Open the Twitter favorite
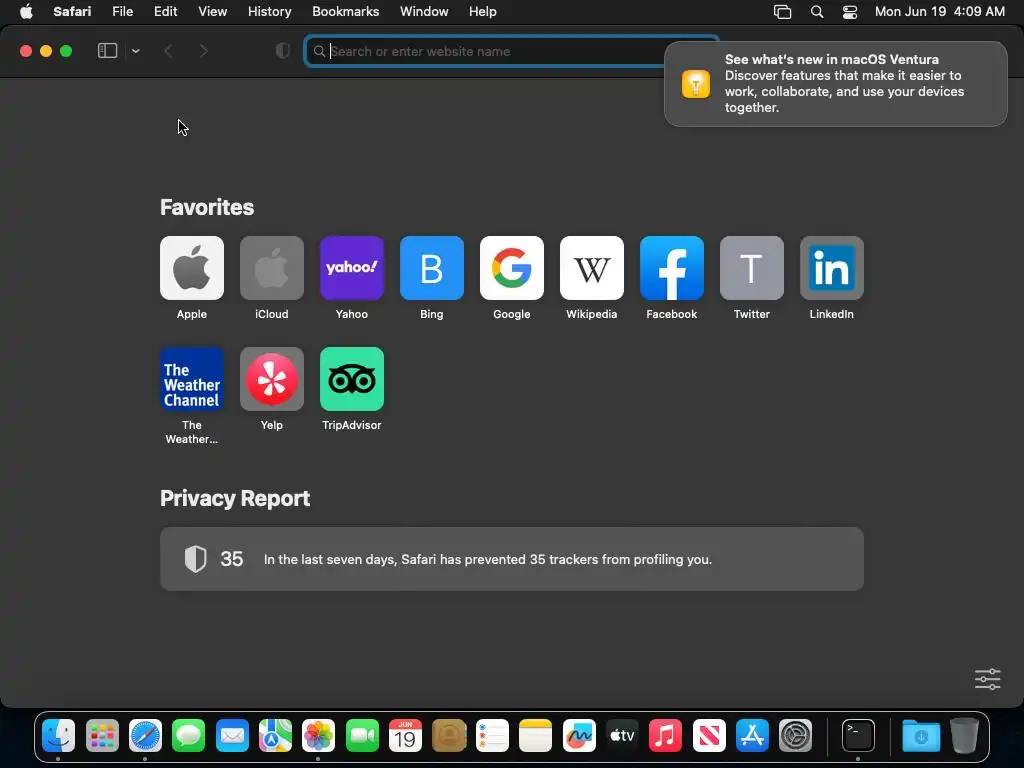This screenshot has width=1024, height=768. (752, 268)
